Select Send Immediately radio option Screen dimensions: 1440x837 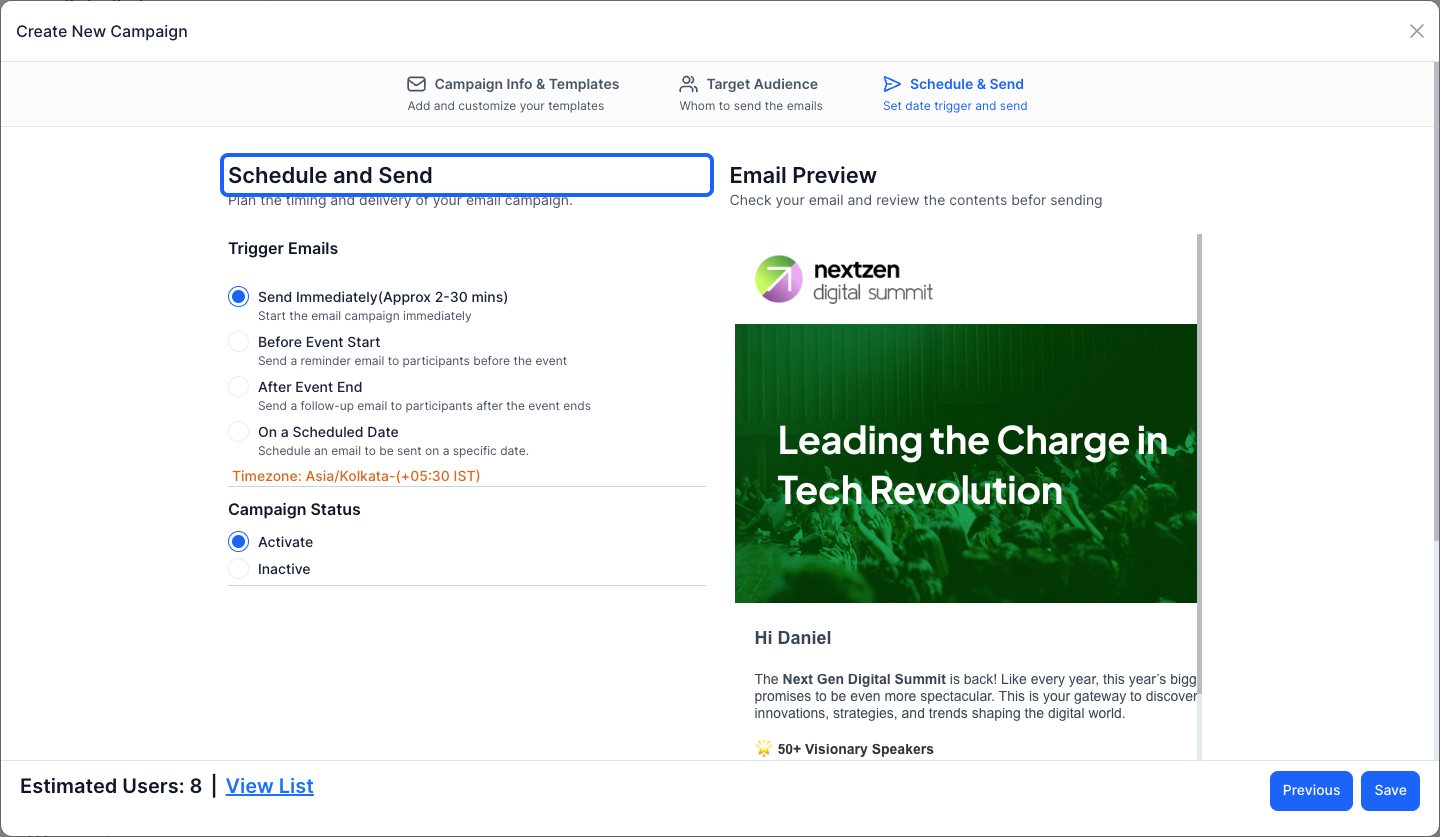pyautogui.click(x=238, y=297)
